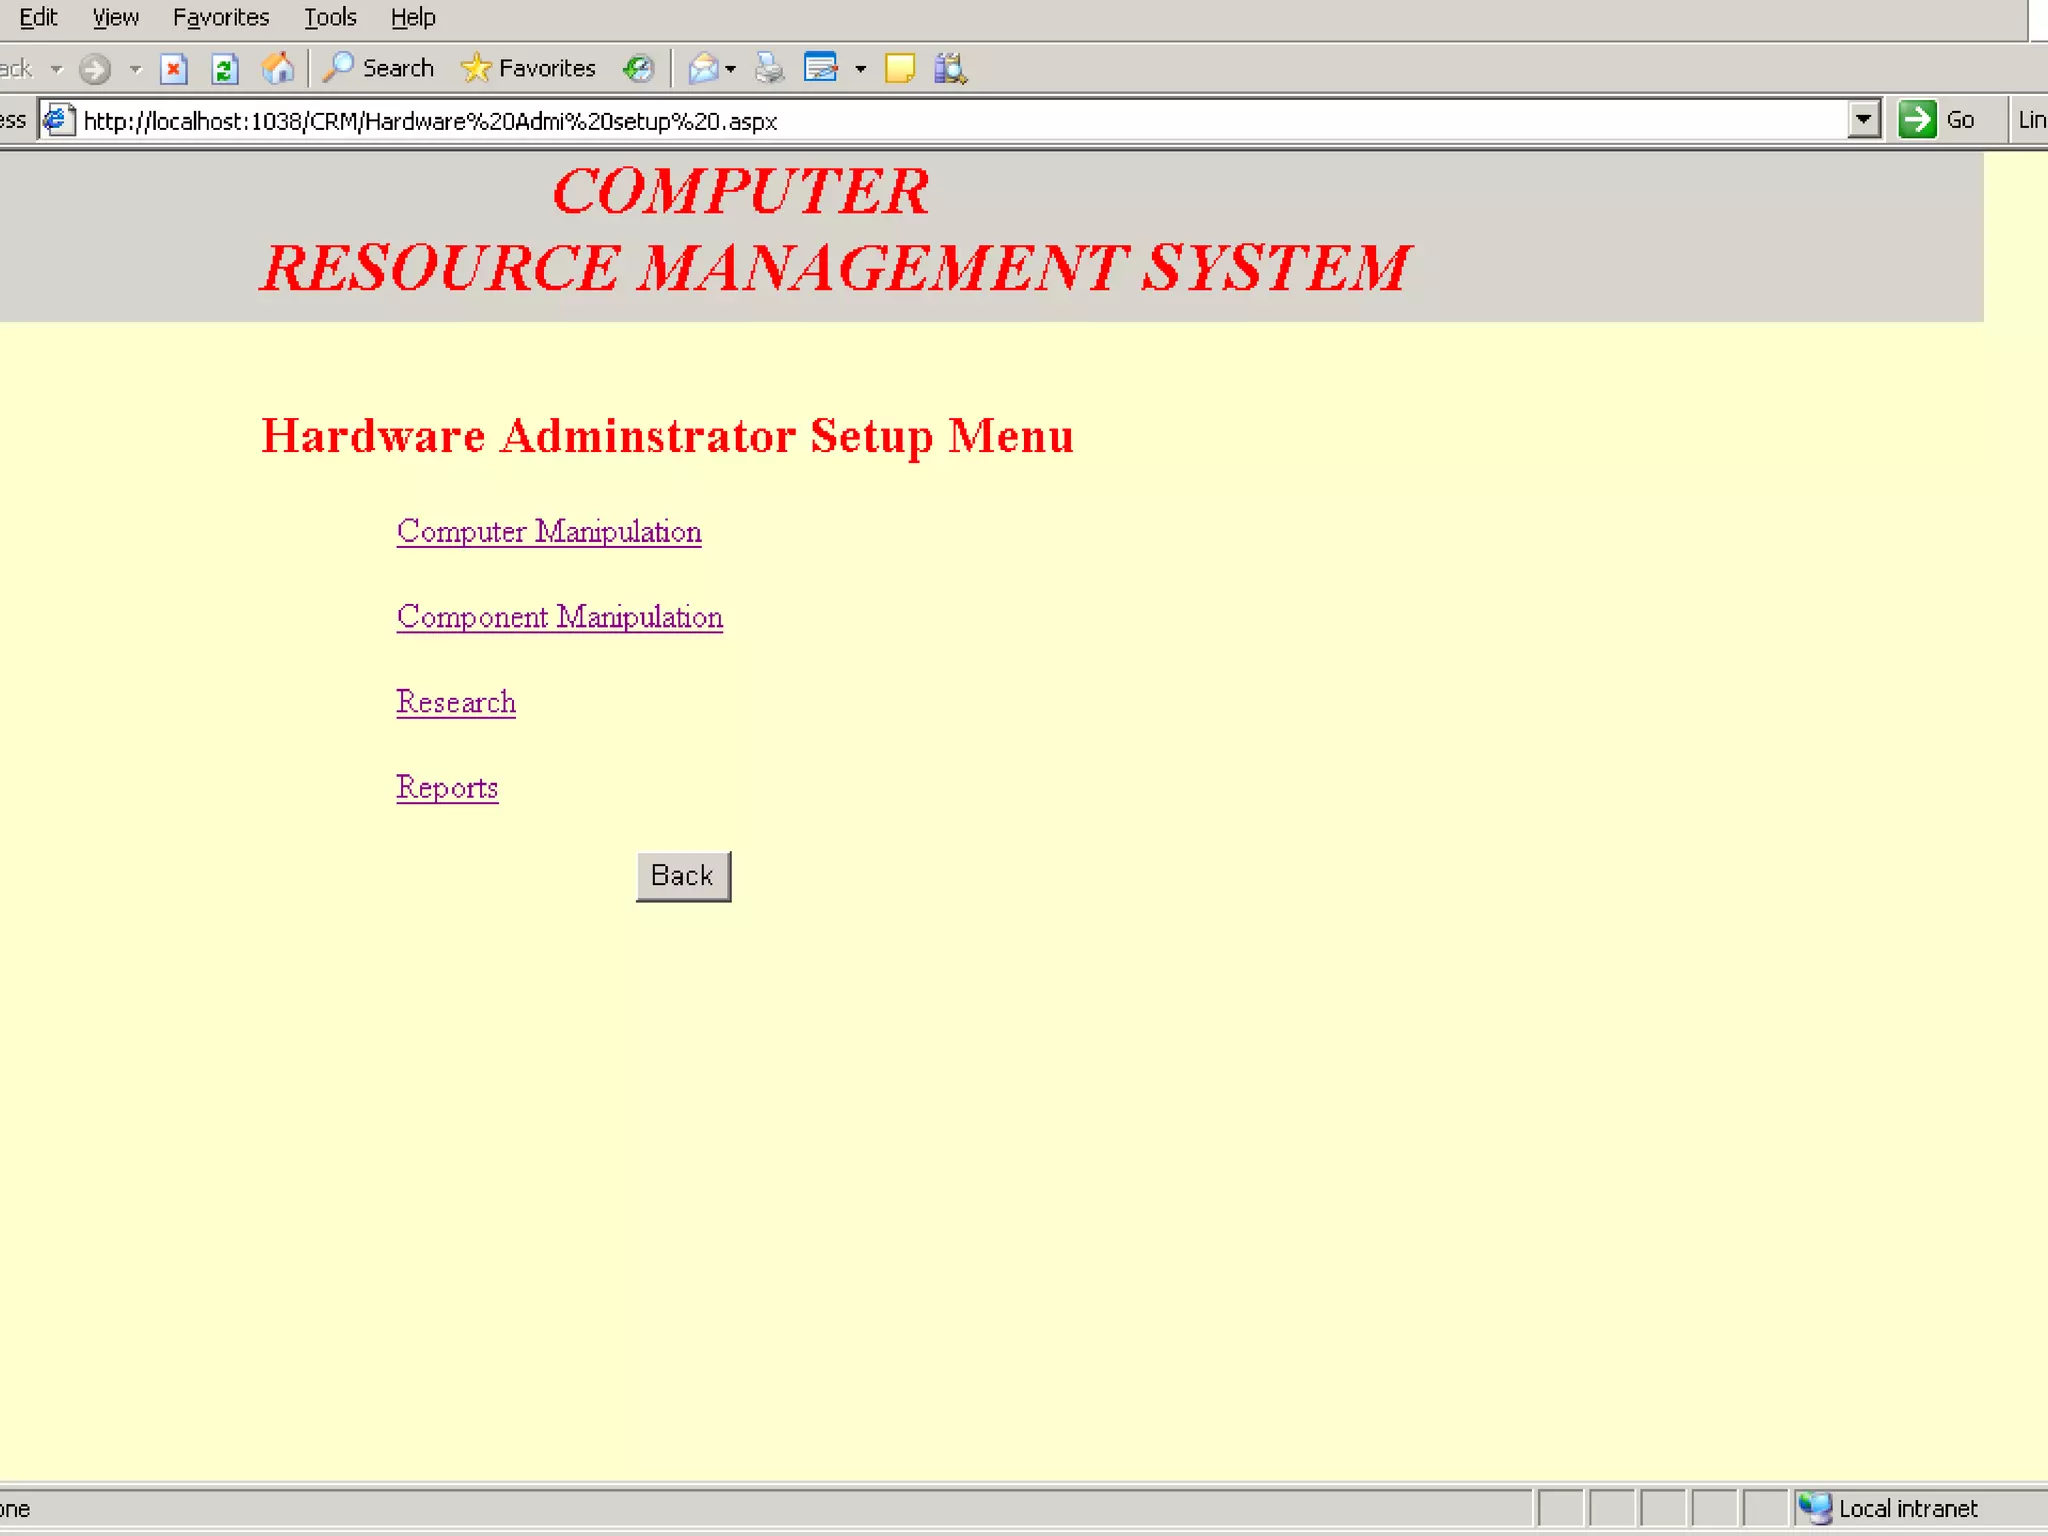Open the Help menu
Viewport: 2048px width, 1536px height.
tap(413, 17)
